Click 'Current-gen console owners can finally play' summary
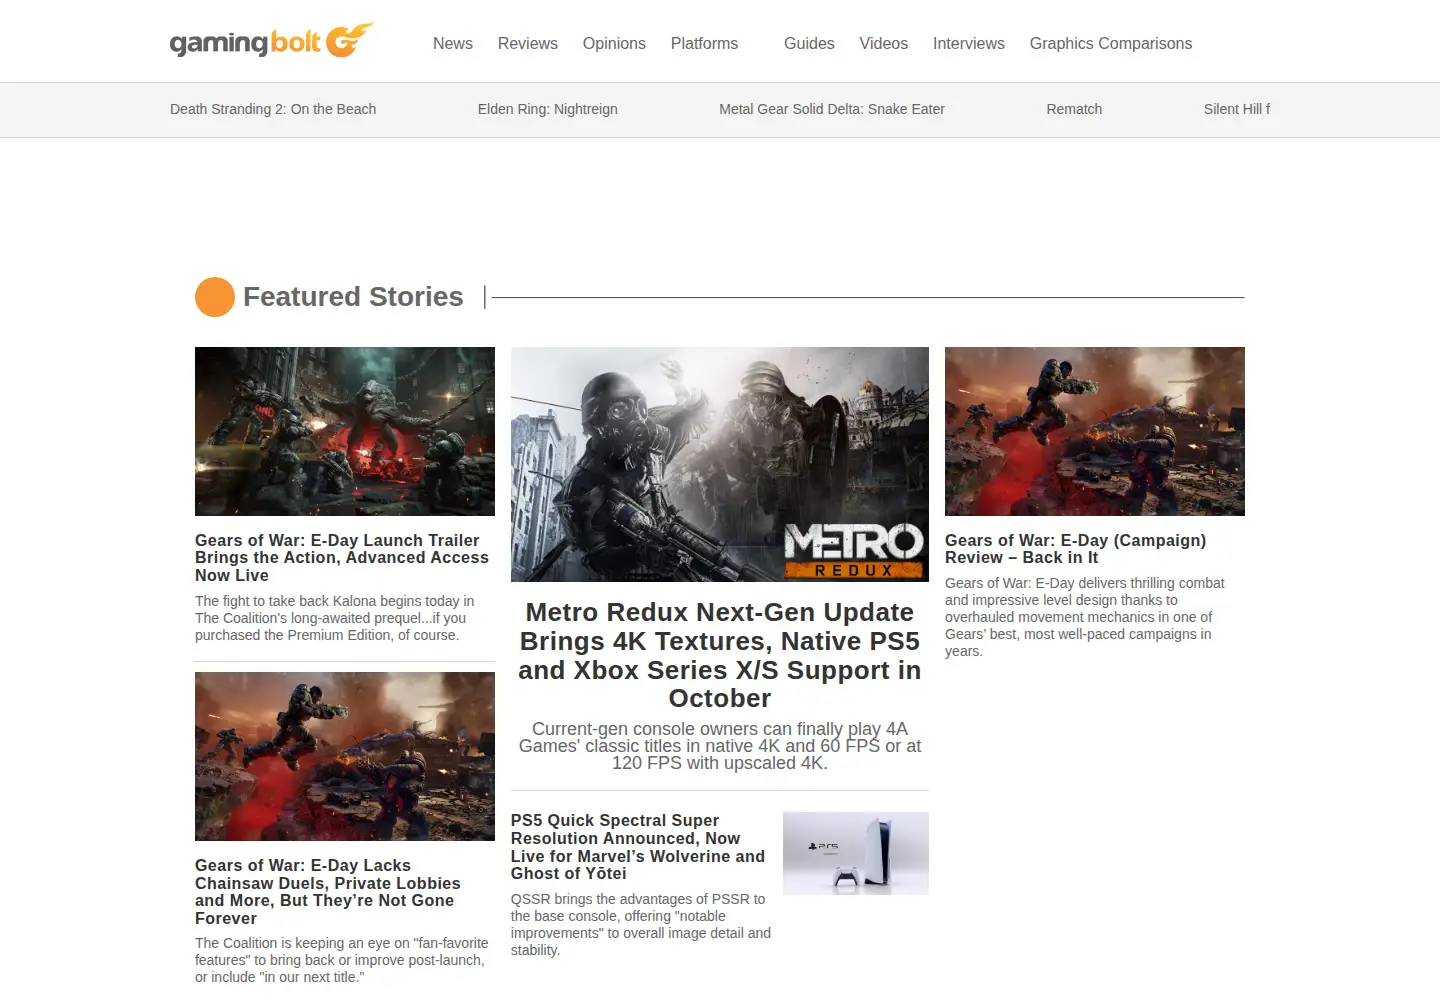 click(x=720, y=746)
